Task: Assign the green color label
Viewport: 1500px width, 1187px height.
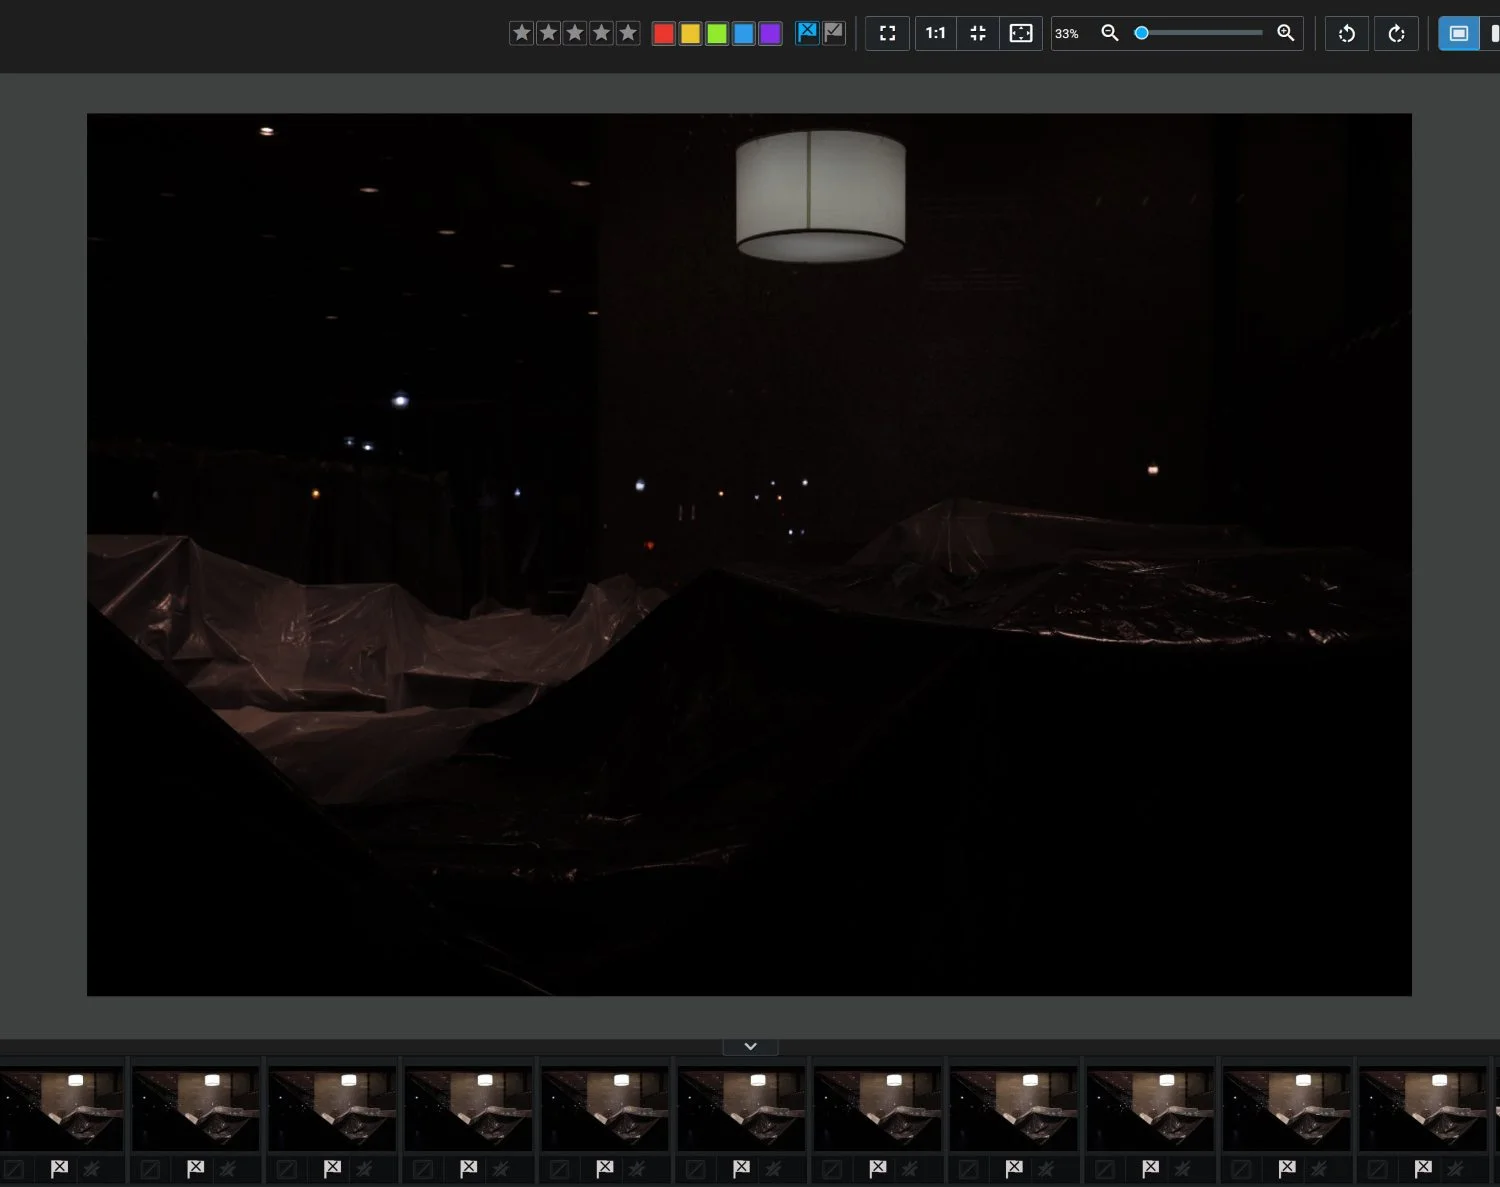Action: pyautogui.click(x=717, y=33)
